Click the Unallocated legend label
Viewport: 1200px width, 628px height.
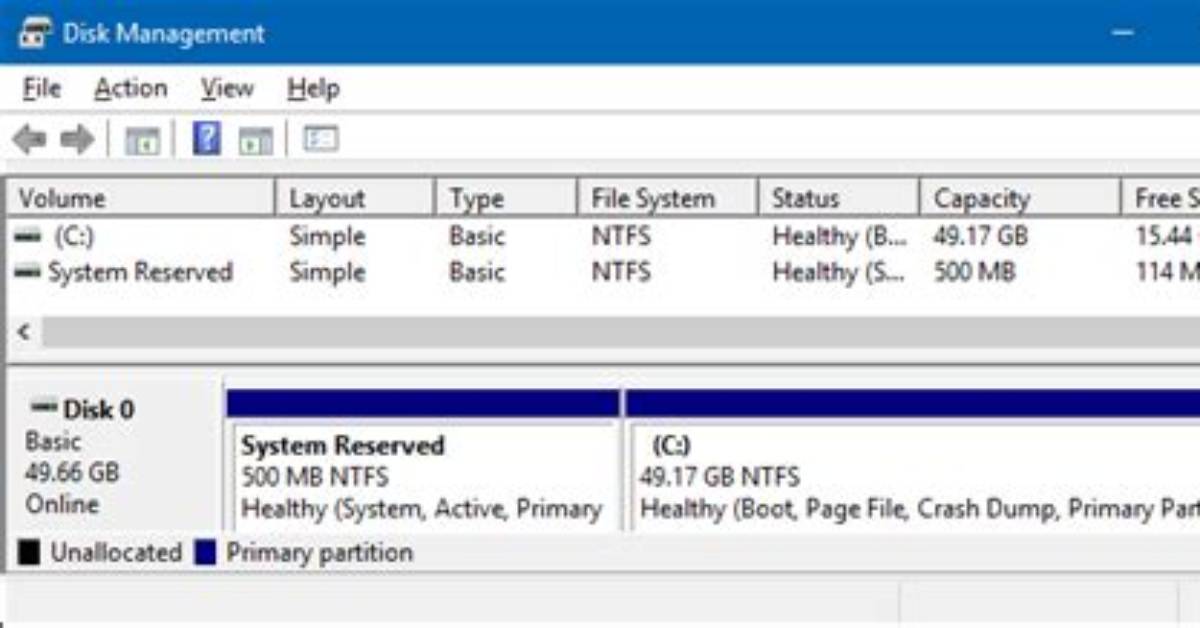[x=116, y=553]
